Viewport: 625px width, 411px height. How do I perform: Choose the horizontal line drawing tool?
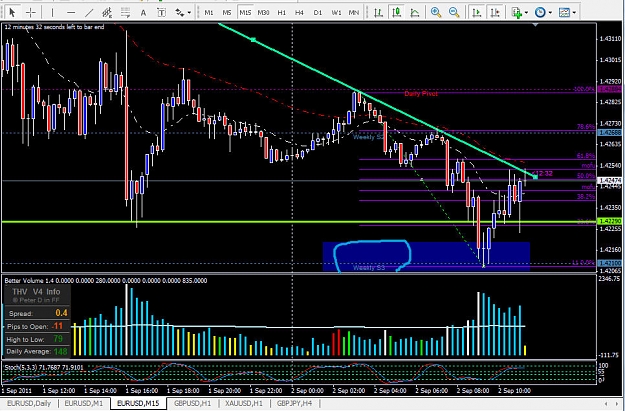pyautogui.click(x=71, y=12)
